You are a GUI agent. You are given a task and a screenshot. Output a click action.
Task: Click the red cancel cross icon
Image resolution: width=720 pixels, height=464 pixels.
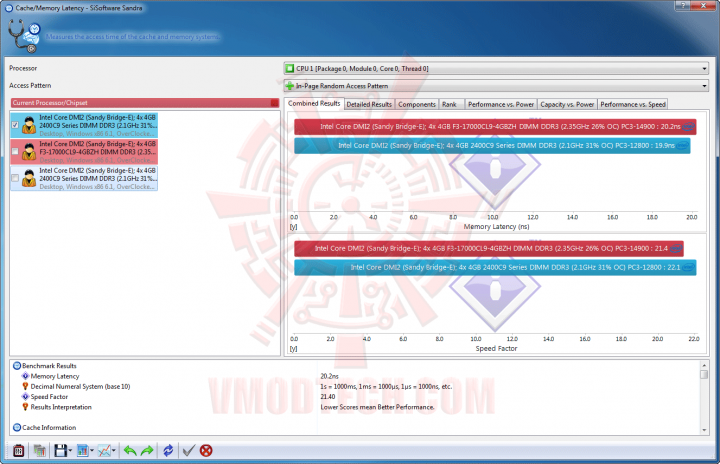[x=206, y=451]
